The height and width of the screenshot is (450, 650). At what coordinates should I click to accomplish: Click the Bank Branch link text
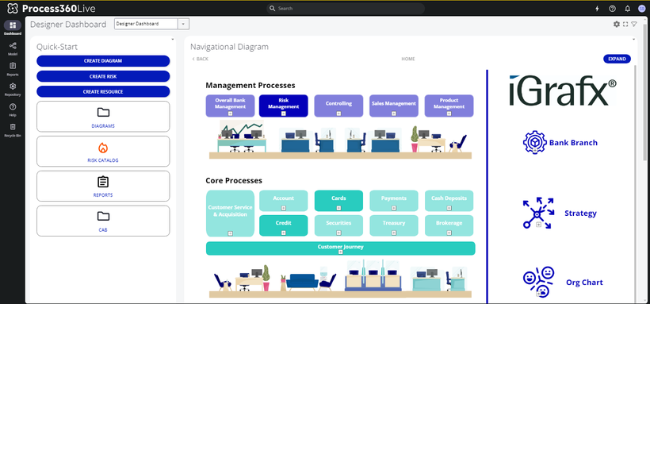[573, 143]
